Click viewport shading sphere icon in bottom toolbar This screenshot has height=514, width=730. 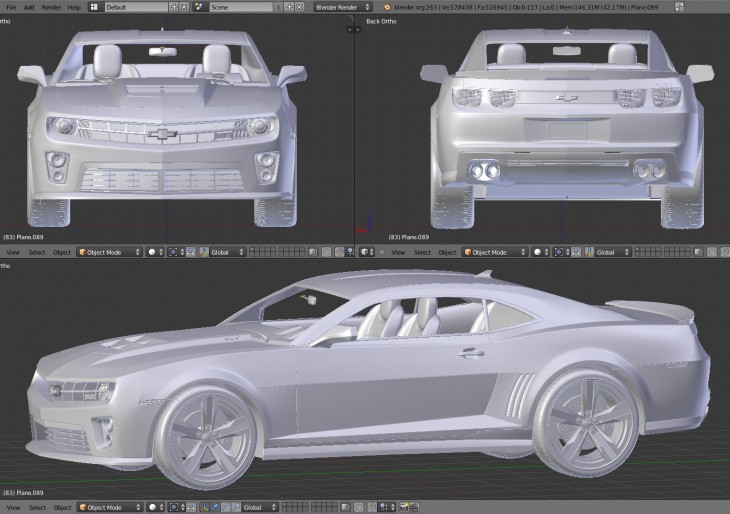pos(152,507)
